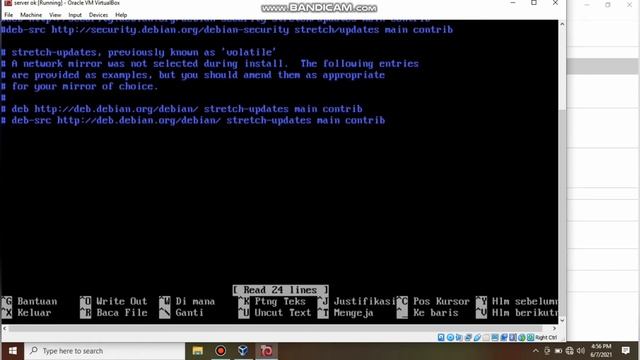Viewport: 640px width, 360px height.
Task: Click the '^J Justifikasi' shortcut label
Action: [357, 301]
